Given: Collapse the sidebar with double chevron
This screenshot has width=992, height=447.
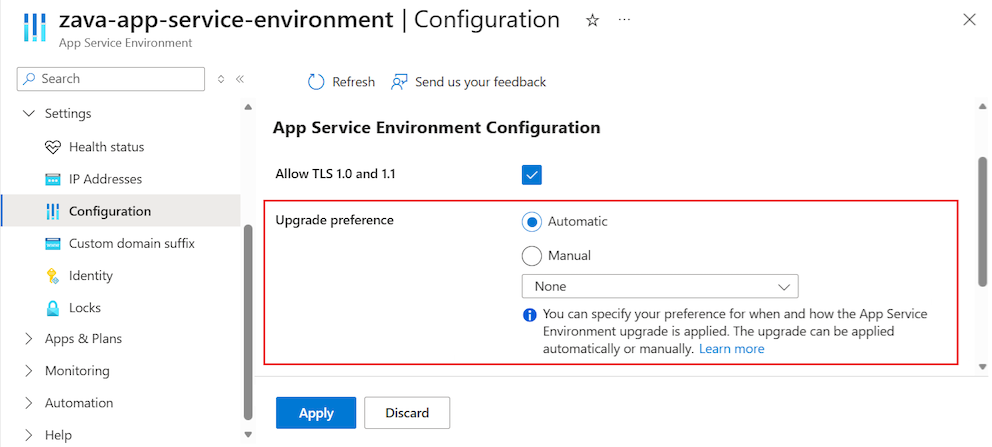Looking at the screenshot, I should 240,79.
